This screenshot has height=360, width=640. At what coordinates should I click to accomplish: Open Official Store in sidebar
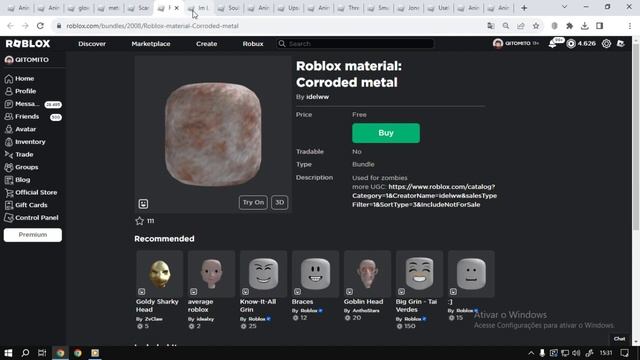pos(36,192)
